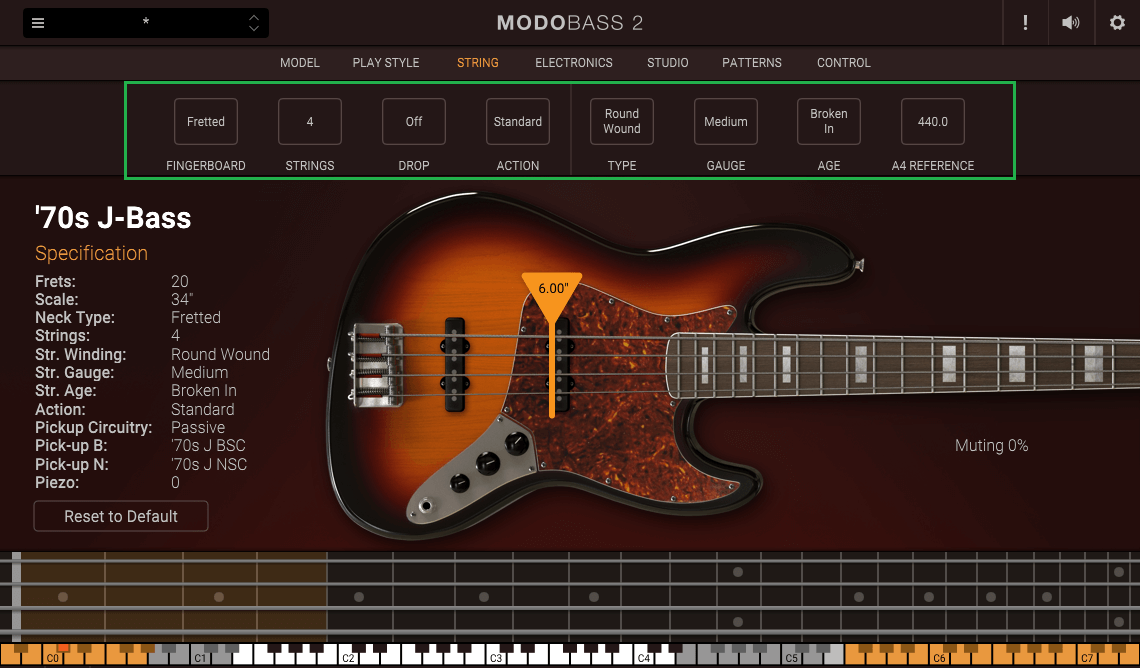Screen dimensions: 1140x668
Task: Click the Pick-up B value '70s J BSC
Action: click(x=208, y=446)
